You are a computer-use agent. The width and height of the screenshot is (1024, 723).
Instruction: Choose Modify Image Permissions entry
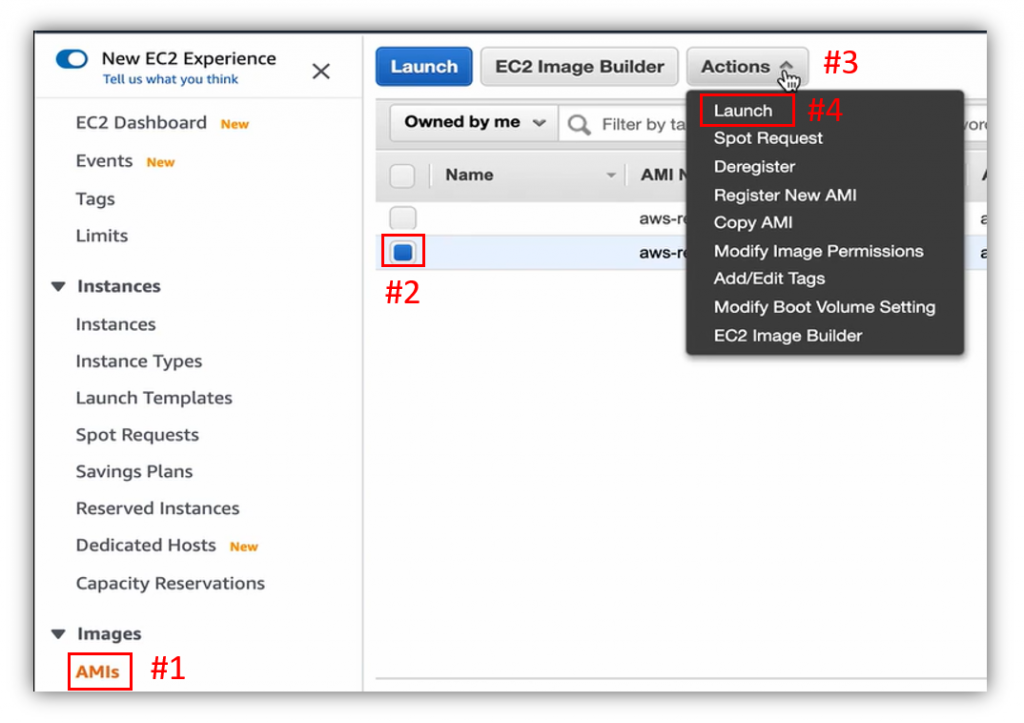coord(818,251)
